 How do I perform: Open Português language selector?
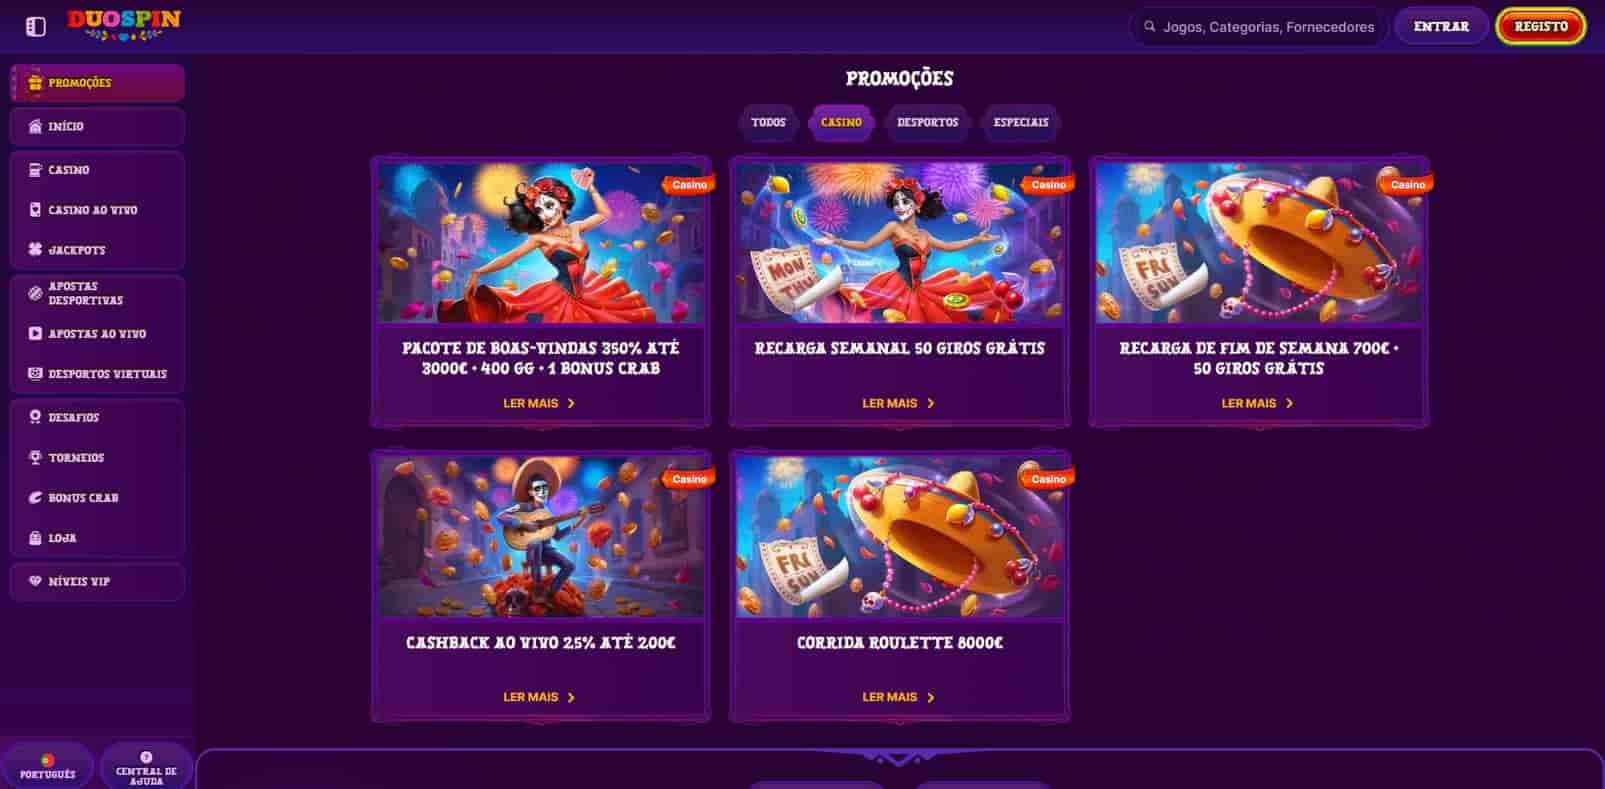point(47,767)
